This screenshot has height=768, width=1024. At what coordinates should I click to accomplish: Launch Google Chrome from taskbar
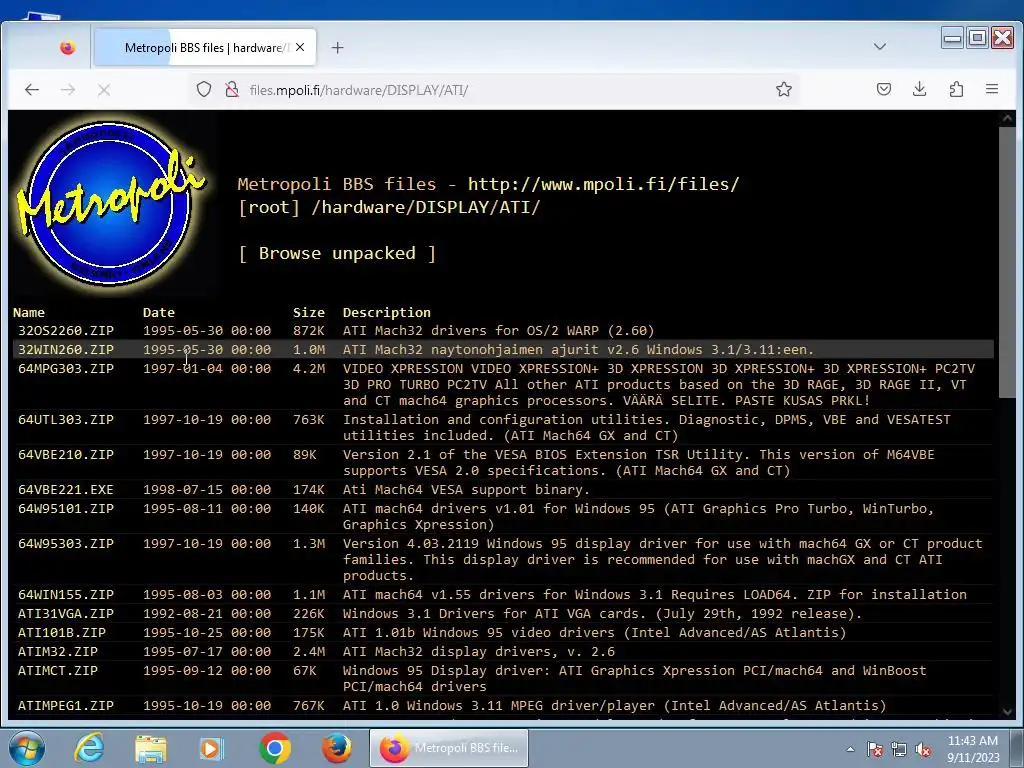(275, 748)
